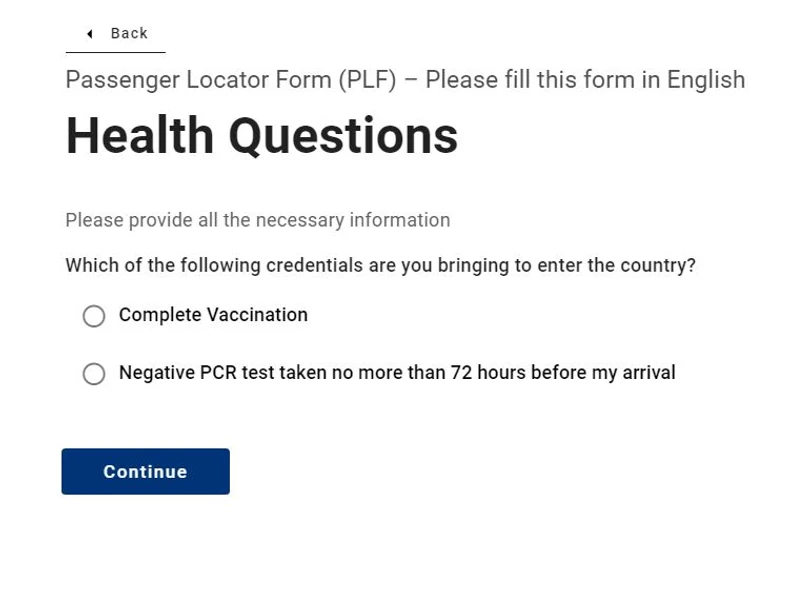Image resolution: width=790 pixels, height=614 pixels.
Task: Click 'Please fill this form in English' text
Action: [585, 80]
